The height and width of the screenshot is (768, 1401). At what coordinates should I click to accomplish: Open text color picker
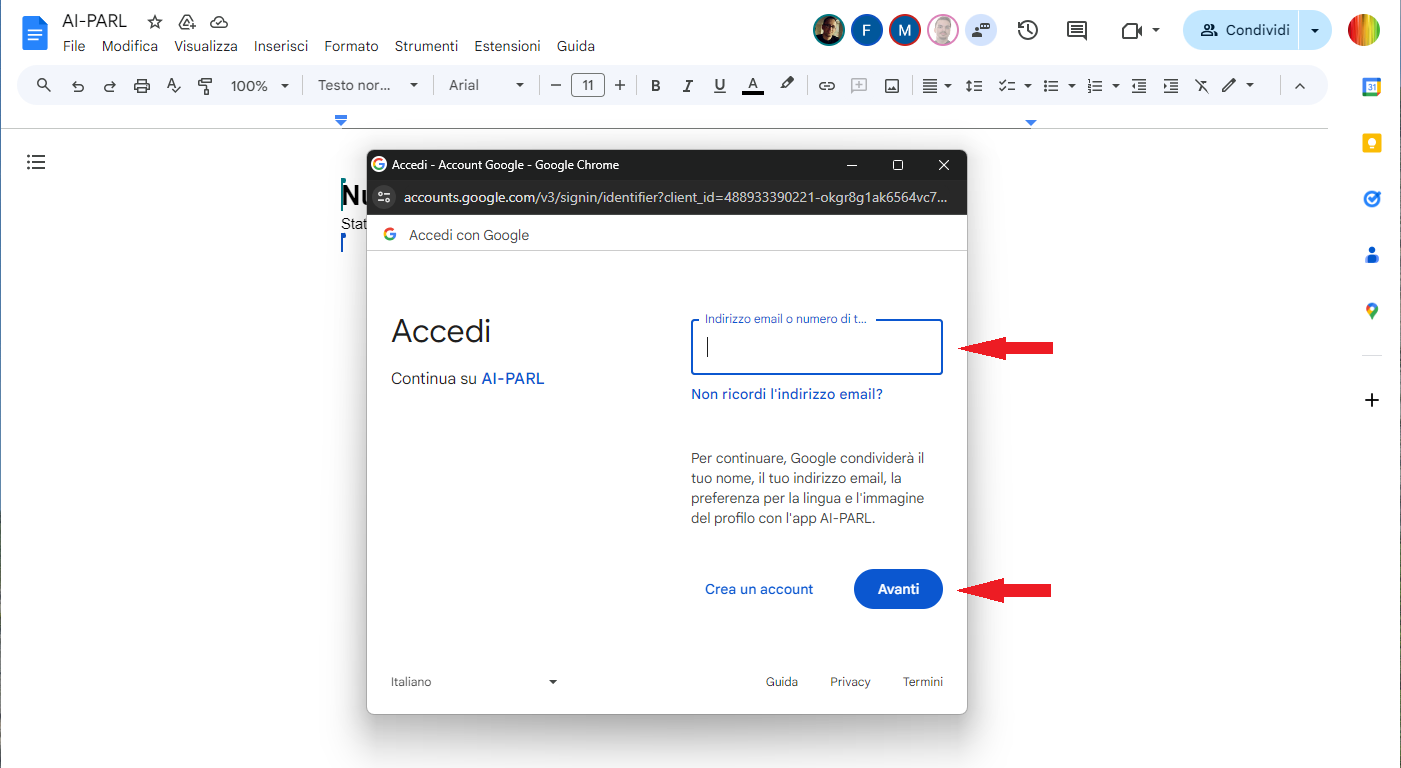(x=753, y=86)
